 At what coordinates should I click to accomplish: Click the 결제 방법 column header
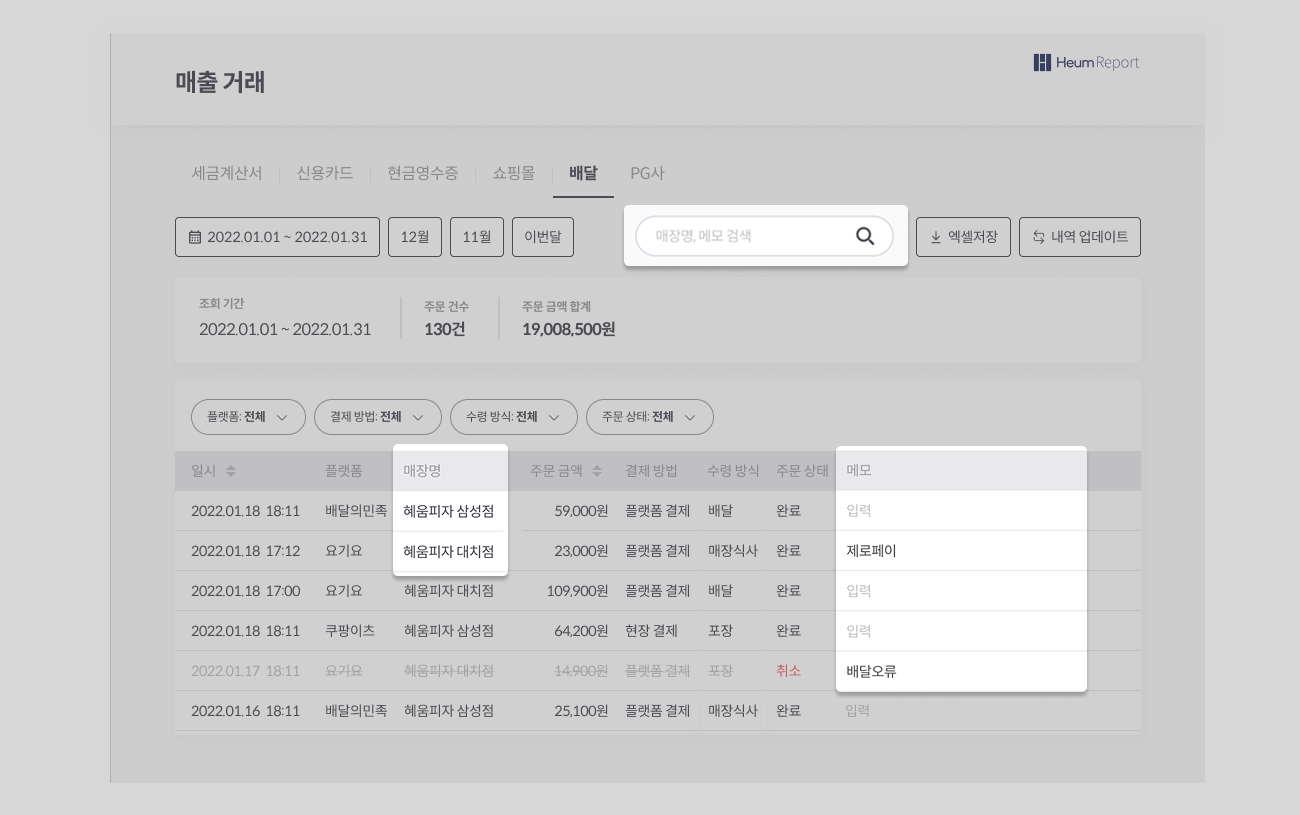[651, 470]
